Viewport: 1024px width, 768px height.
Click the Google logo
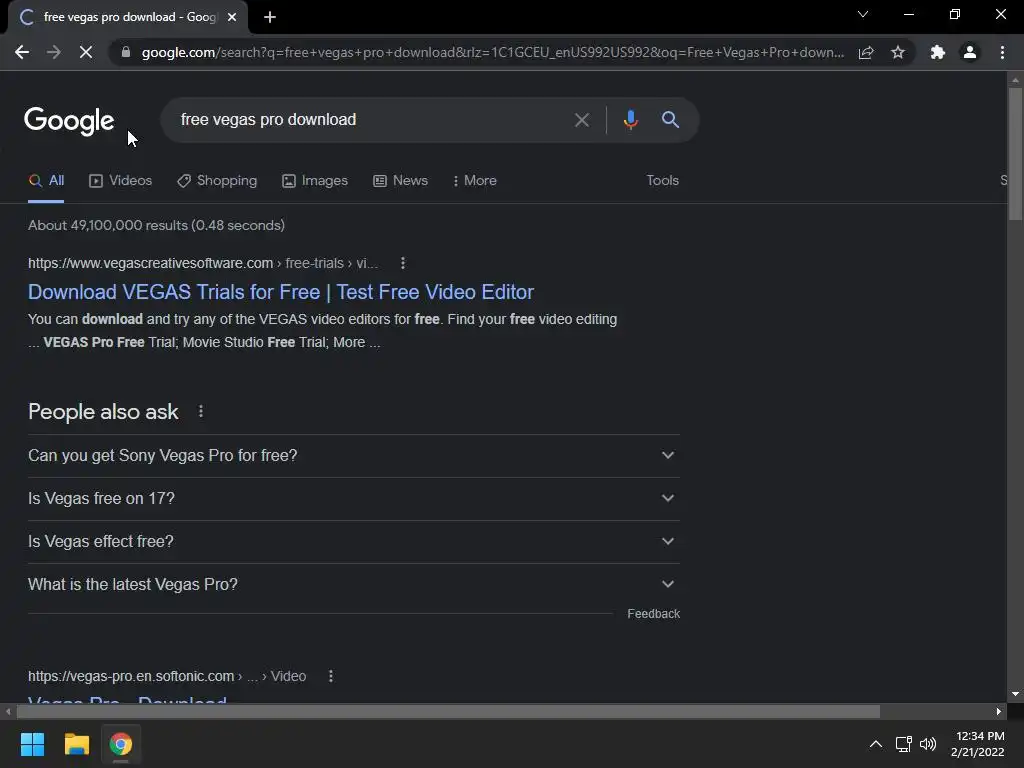[69, 121]
